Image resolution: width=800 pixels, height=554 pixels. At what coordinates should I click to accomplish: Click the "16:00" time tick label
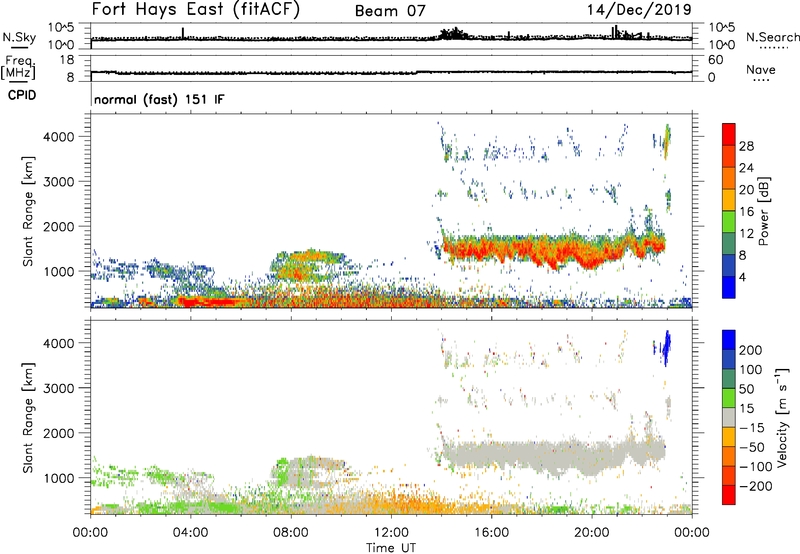coord(491,533)
